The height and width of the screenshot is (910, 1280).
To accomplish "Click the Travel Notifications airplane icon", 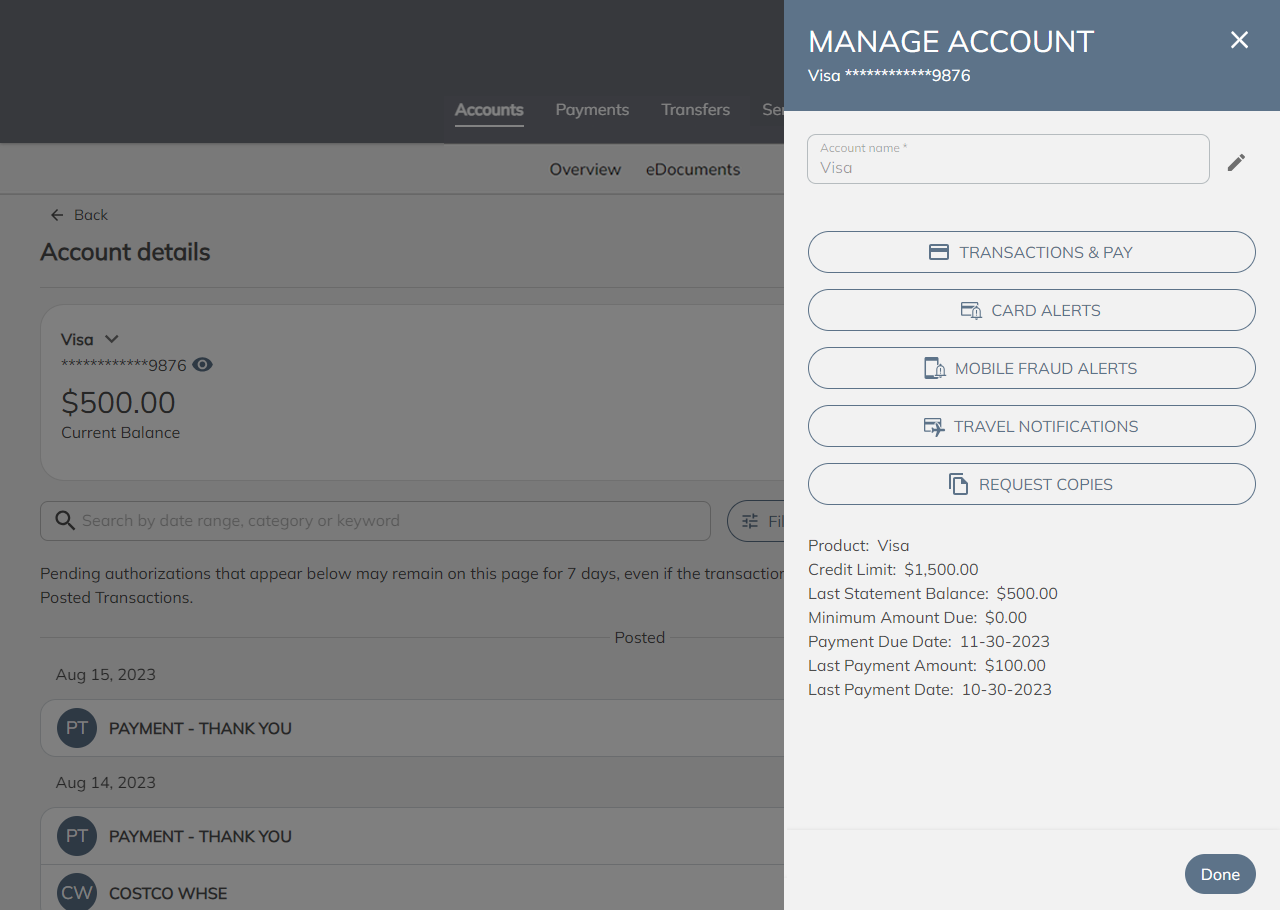I will 933,427.
